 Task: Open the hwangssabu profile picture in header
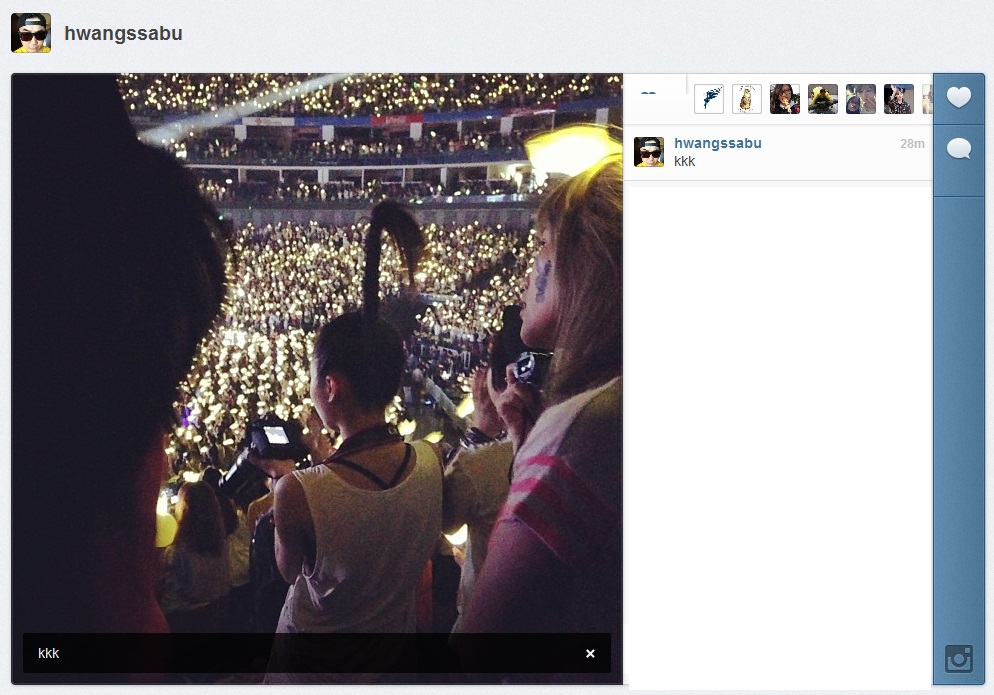31,33
